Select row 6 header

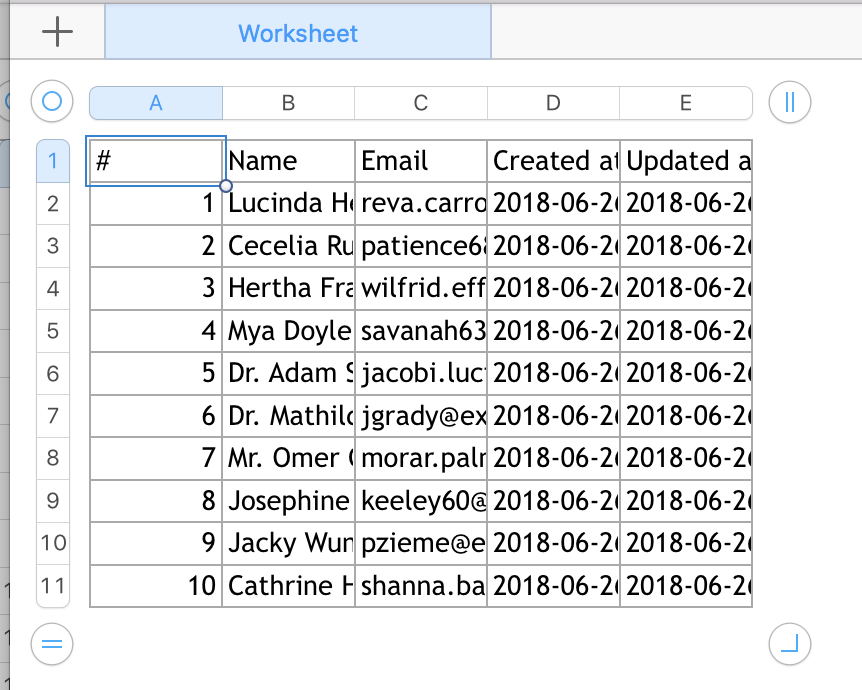click(53, 373)
